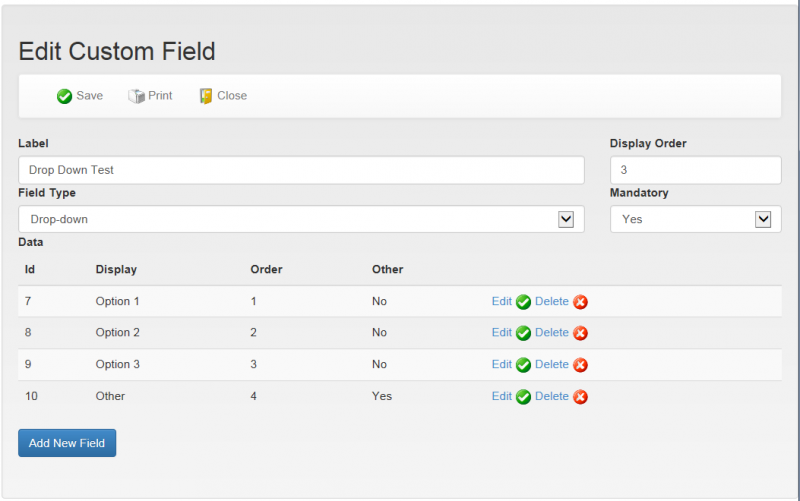Focus the Display Order input field
Viewport: 800px width, 501px height.
[695, 170]
